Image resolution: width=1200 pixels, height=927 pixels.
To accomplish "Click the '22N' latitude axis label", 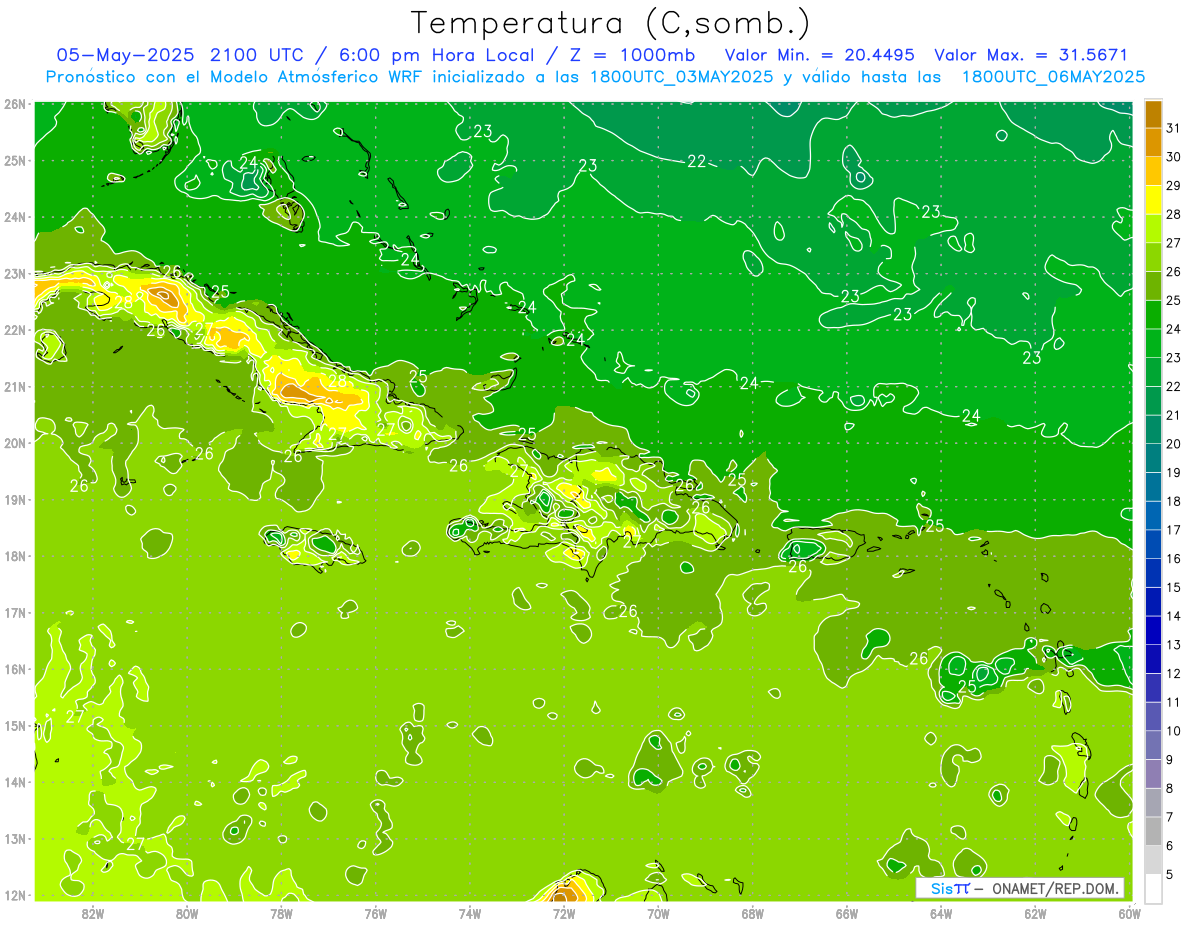I will [x=14, y=330].
